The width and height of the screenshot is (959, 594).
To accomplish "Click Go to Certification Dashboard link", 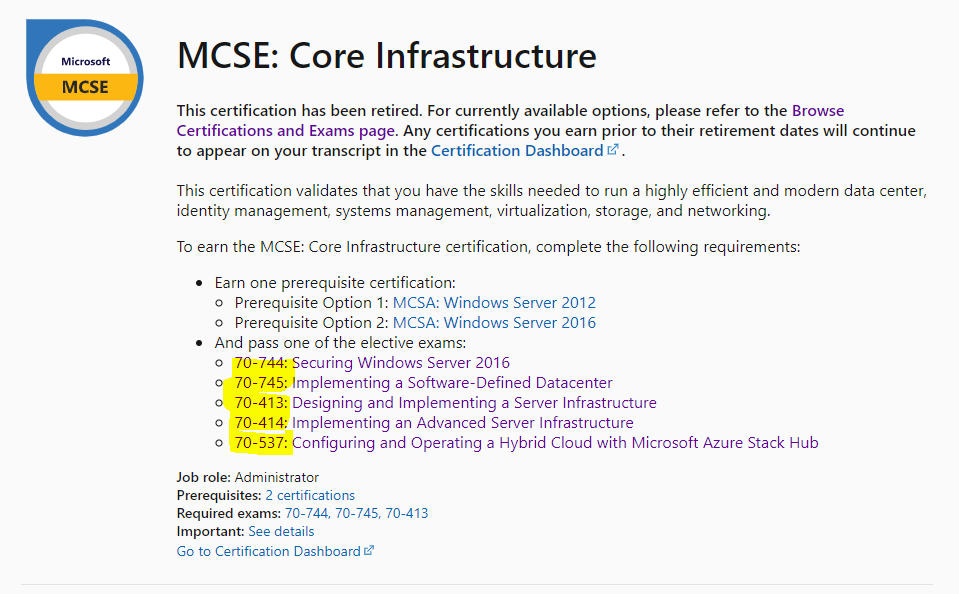I will 268,551.
